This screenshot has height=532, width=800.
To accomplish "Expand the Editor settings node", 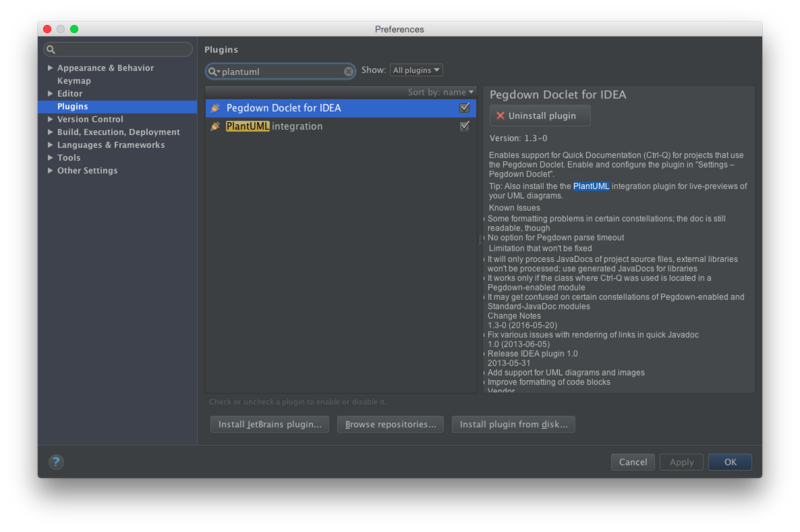I will [50, 93].
